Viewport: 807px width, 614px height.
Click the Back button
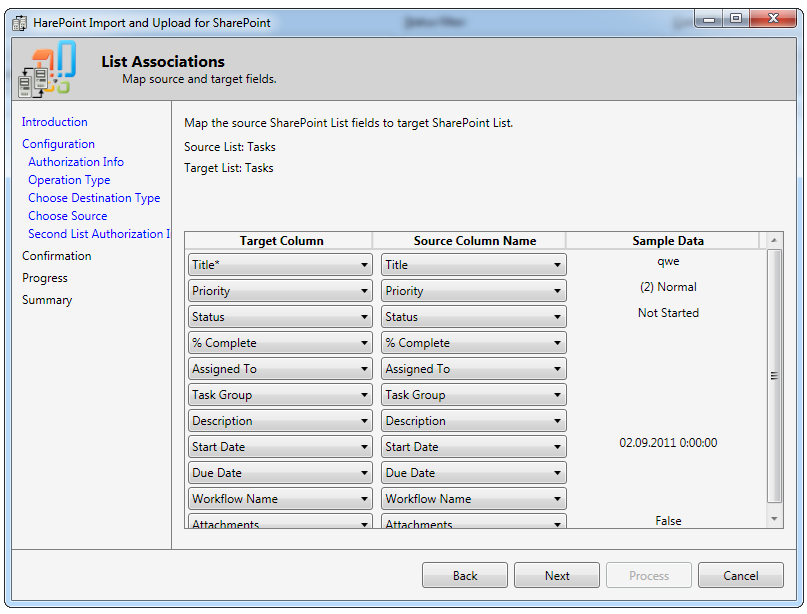pyautogui.click(x=464, y=575)
